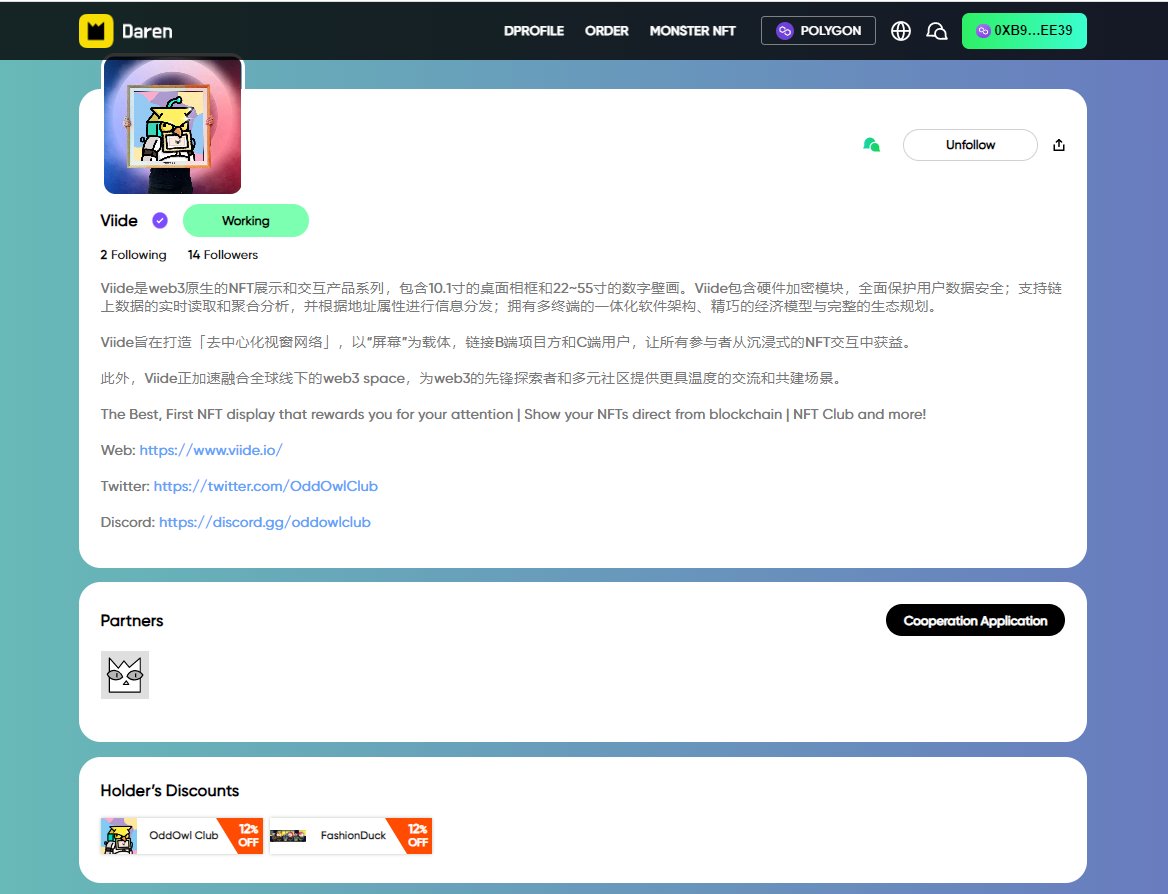The height and width of the screenshot is (894, 1168).
Task: Click the Polygon chain icon in selector
Action: pyautogui.click(x=784, y=31)
